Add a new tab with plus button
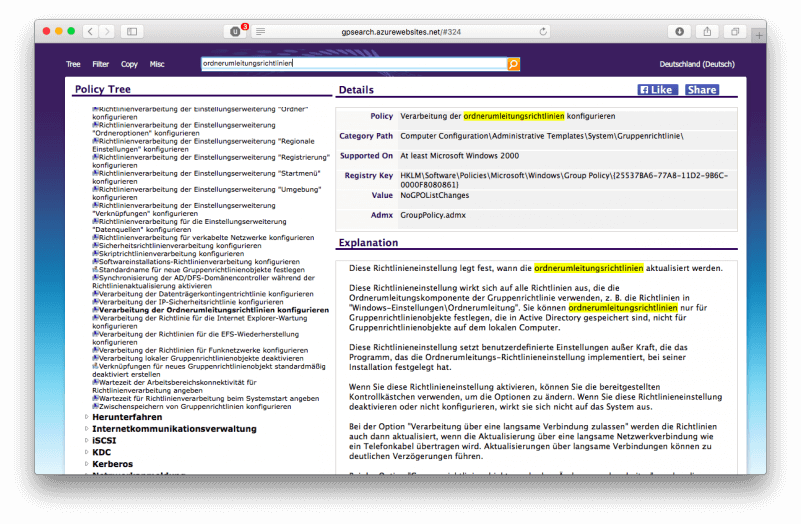The width and height of the screenshot is (801, 524). (759, 35)
